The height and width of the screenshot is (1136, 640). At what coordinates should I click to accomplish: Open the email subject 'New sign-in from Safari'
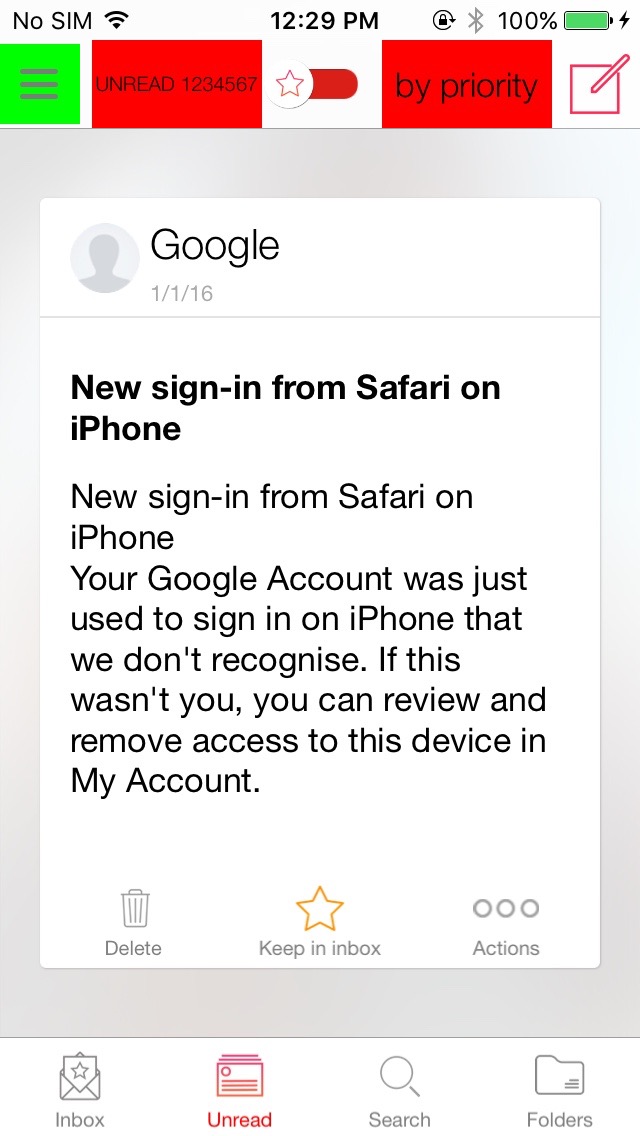pos(286,409)
